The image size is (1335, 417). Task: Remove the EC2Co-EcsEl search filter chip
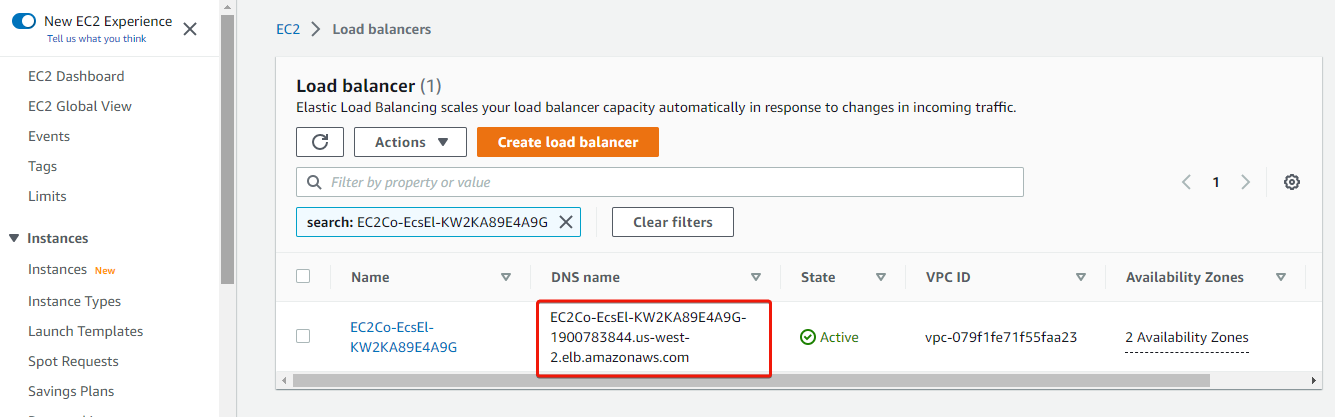click(565, 222)
